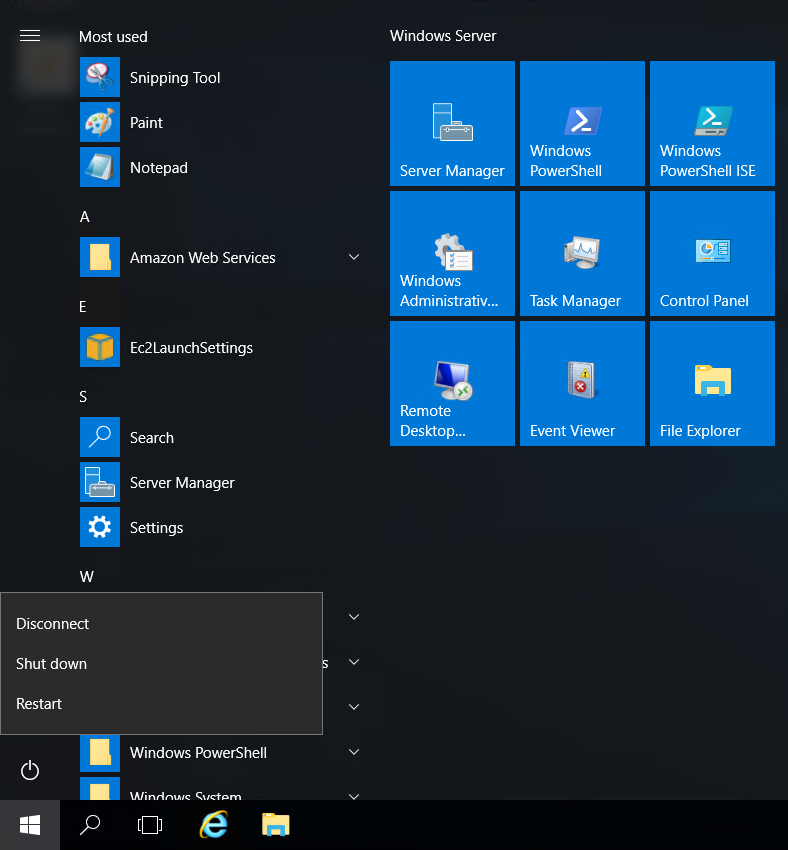This screenshot has width=788, height=850.
Task: Open the Event Viewer tile
Action: click(x=582, y=383)
